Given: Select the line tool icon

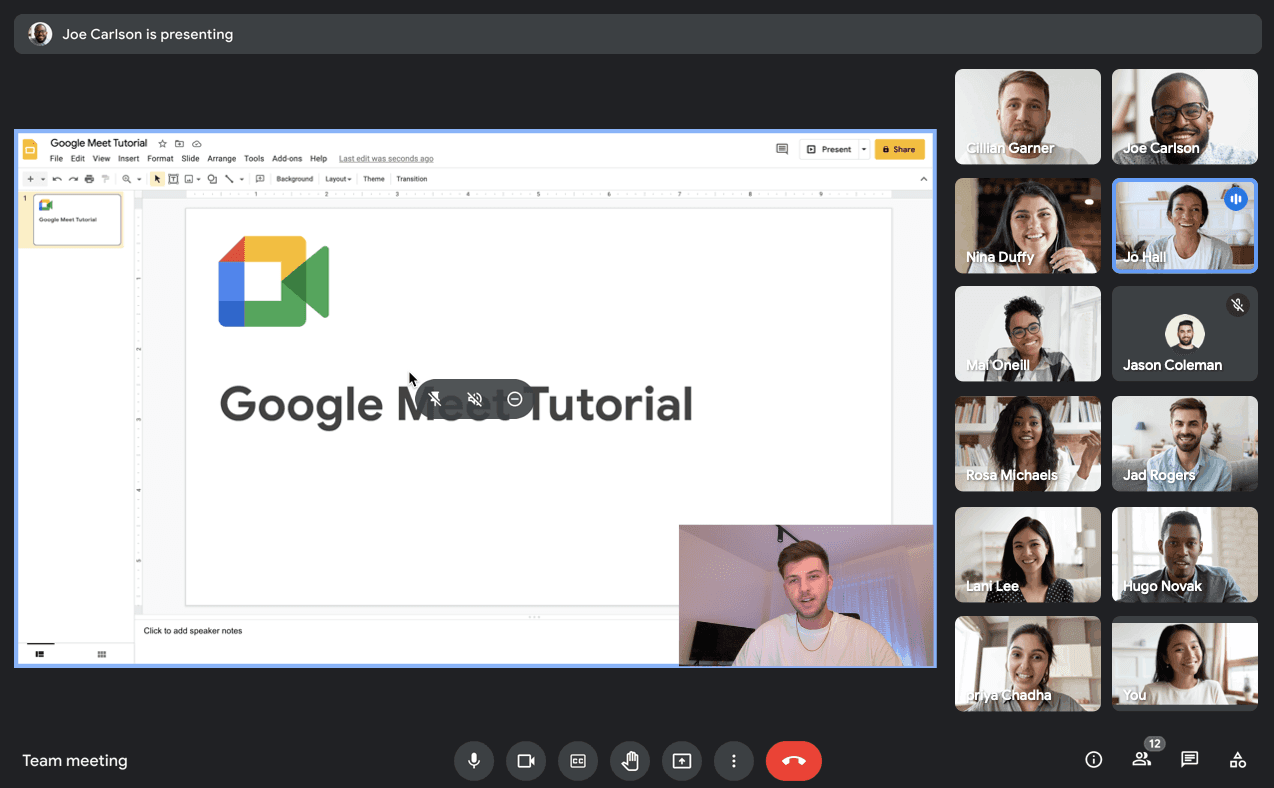Looking at the screenshot, I should [x=229, y=179].
